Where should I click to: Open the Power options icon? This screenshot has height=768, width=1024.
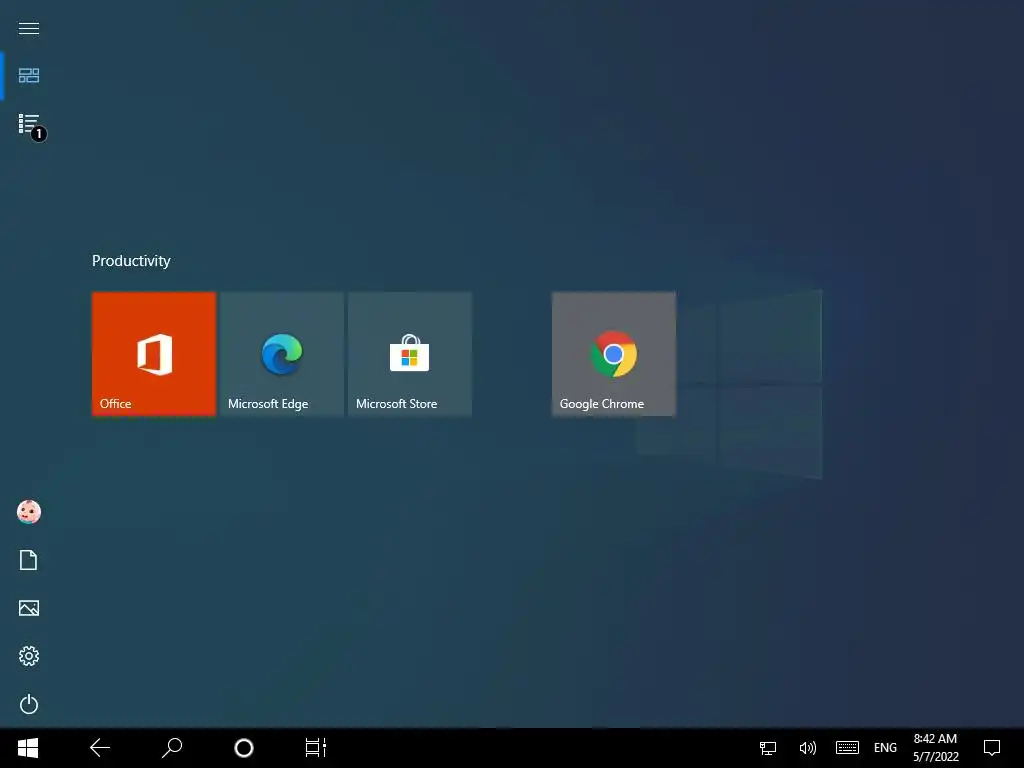[x=29, y=704]
